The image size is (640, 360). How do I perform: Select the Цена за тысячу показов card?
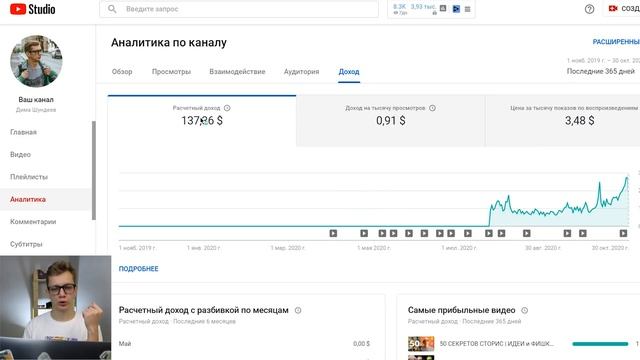click(x=563, y=121)
